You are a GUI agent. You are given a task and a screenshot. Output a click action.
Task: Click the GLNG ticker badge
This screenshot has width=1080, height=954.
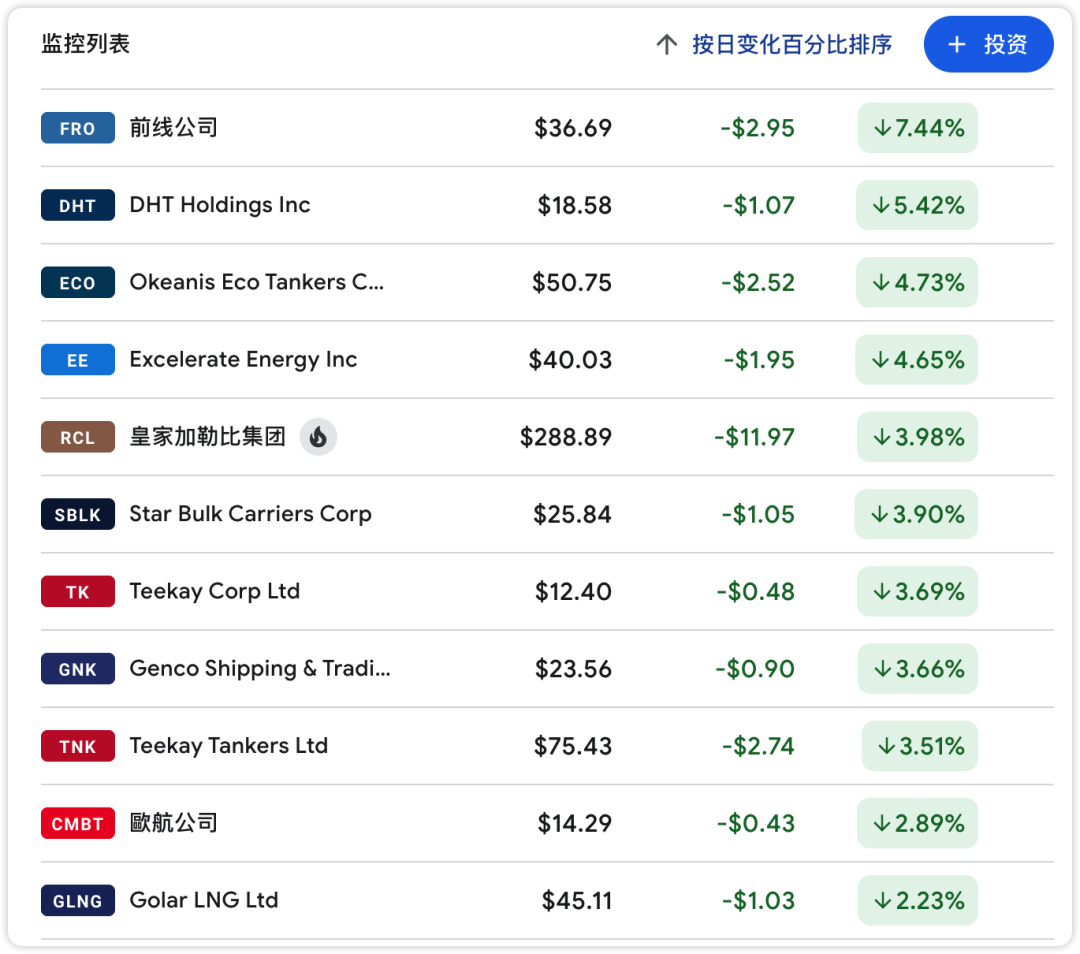click(x=78, y=900)
